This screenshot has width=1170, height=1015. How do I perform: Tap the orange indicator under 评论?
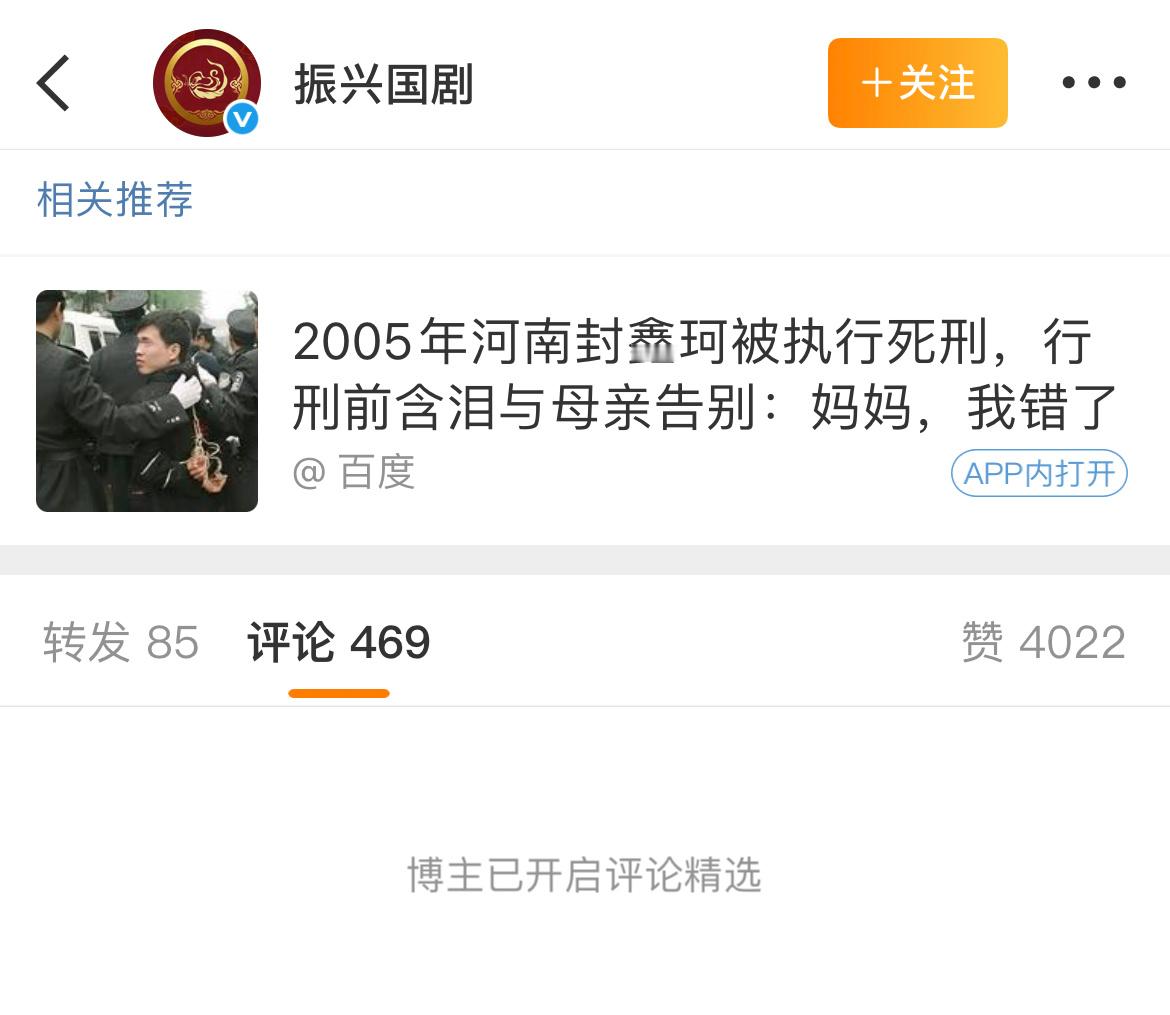click(x=339, y=693)
